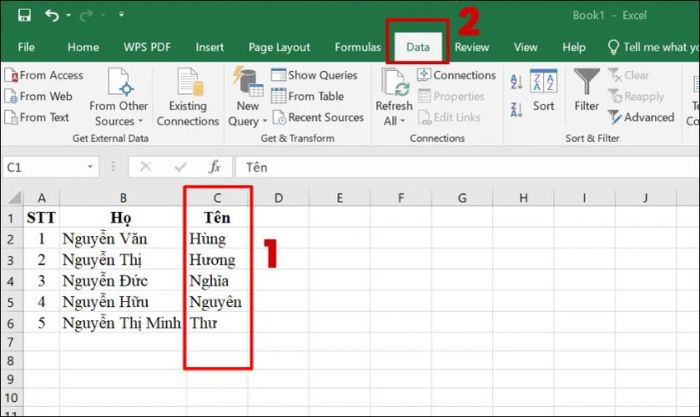Open Recent Sources
Image resolution: width=700 pixels, height=417 pixels.
point(318,117)
